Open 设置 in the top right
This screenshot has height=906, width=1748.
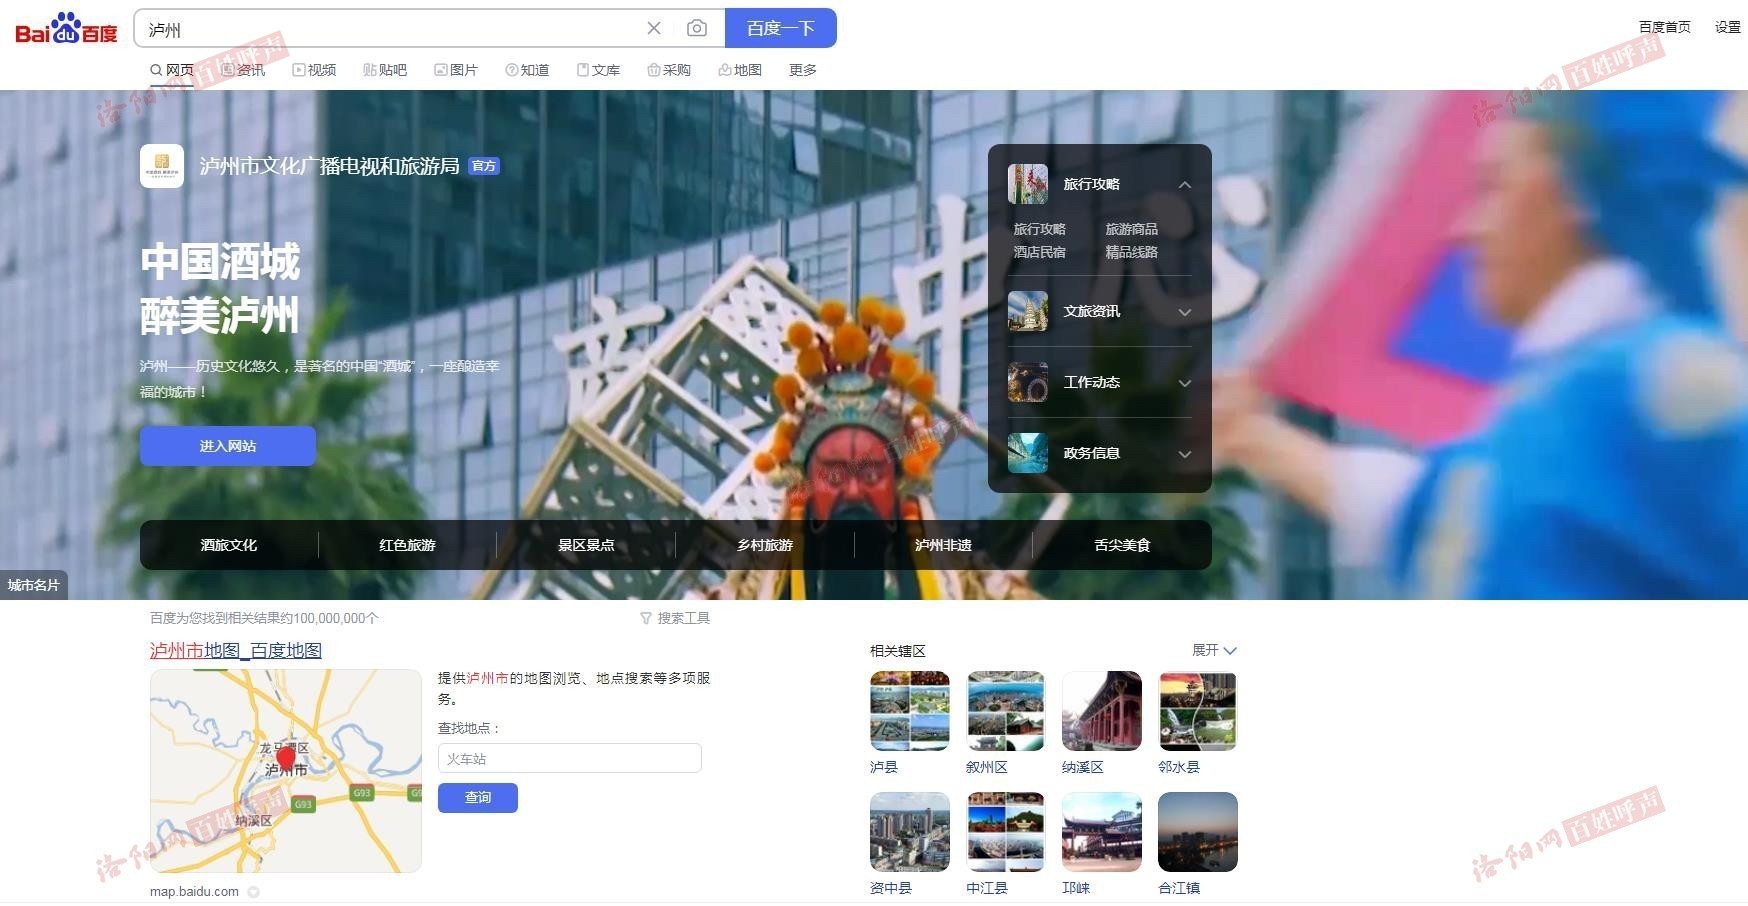(1728, 27)
